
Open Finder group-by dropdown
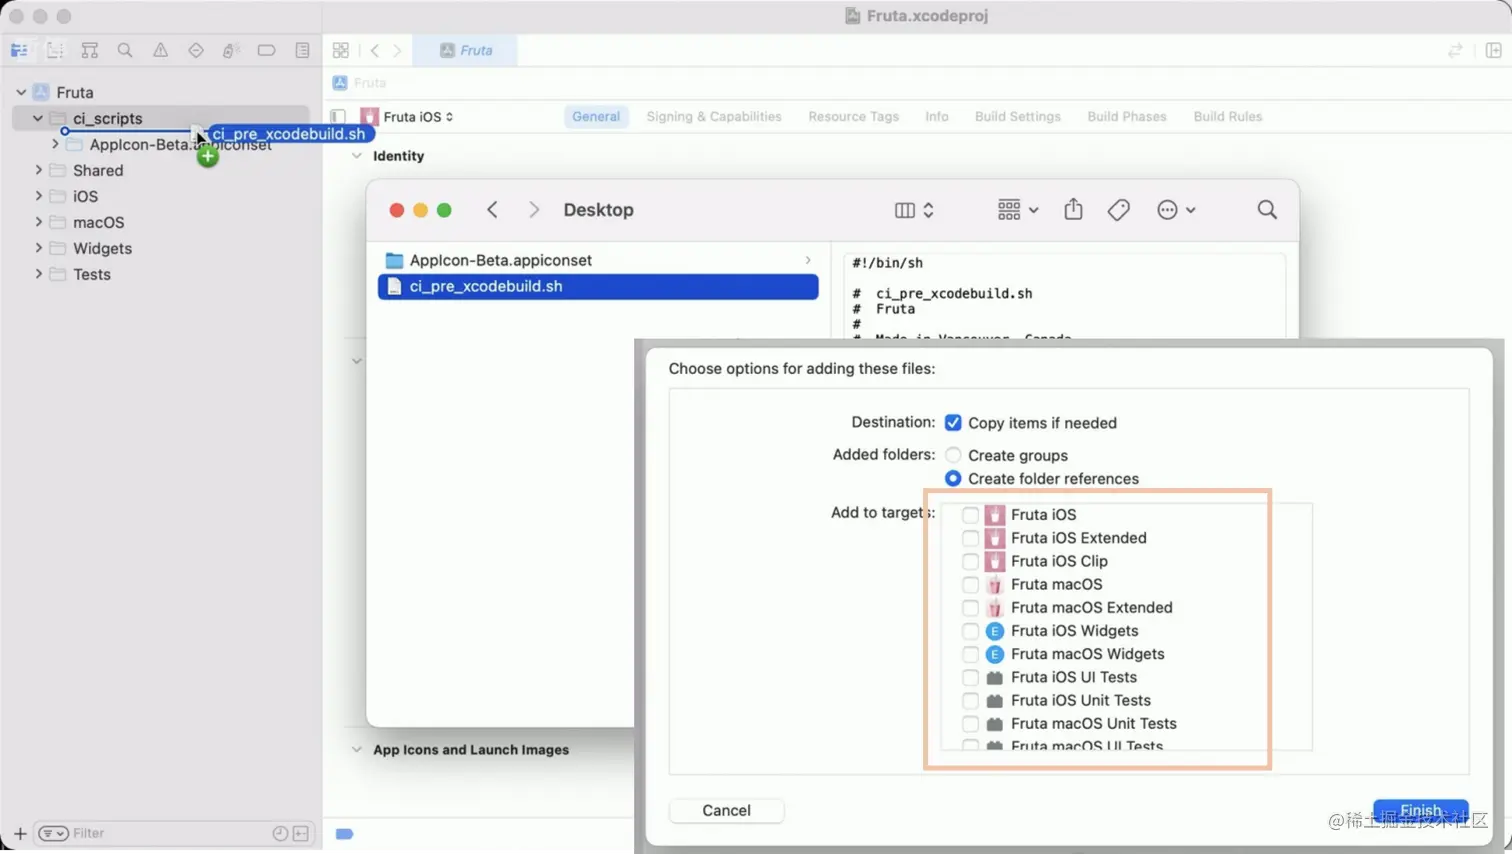(1018, 210)
